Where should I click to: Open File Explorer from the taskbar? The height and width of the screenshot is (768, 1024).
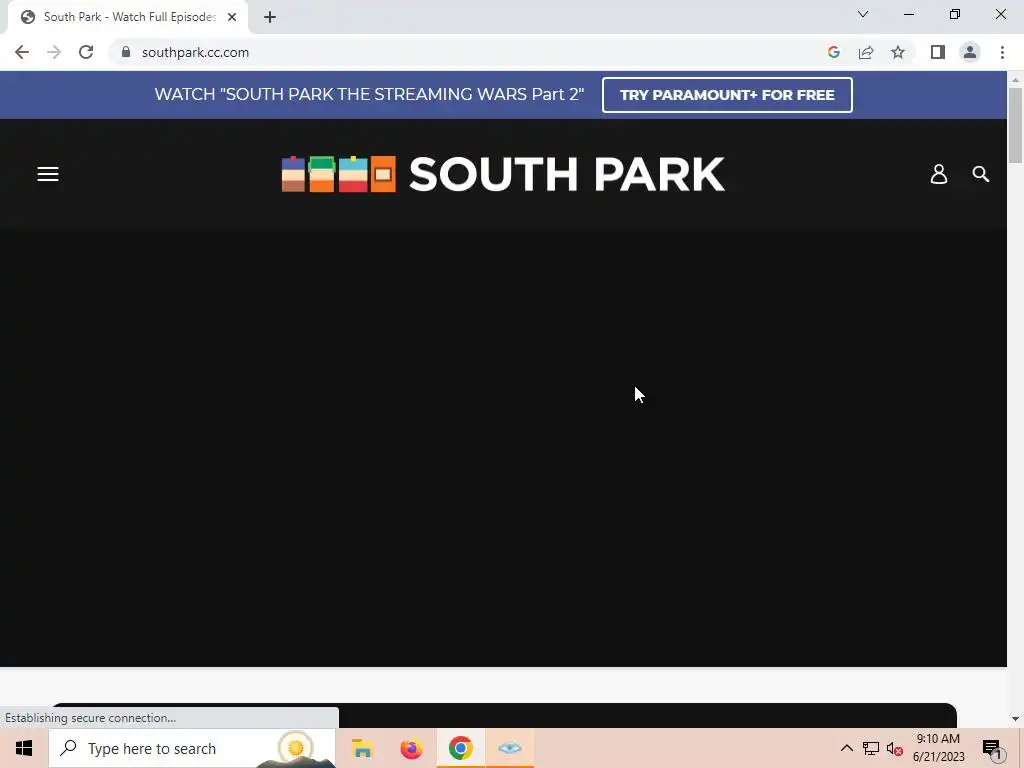click(x=362, y=748)
